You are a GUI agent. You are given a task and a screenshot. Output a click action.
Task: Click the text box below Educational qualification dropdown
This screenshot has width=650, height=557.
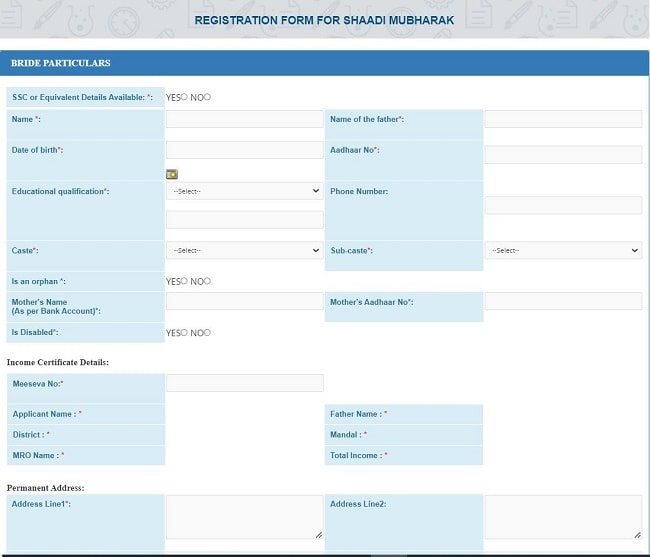(x=245, y=220)
